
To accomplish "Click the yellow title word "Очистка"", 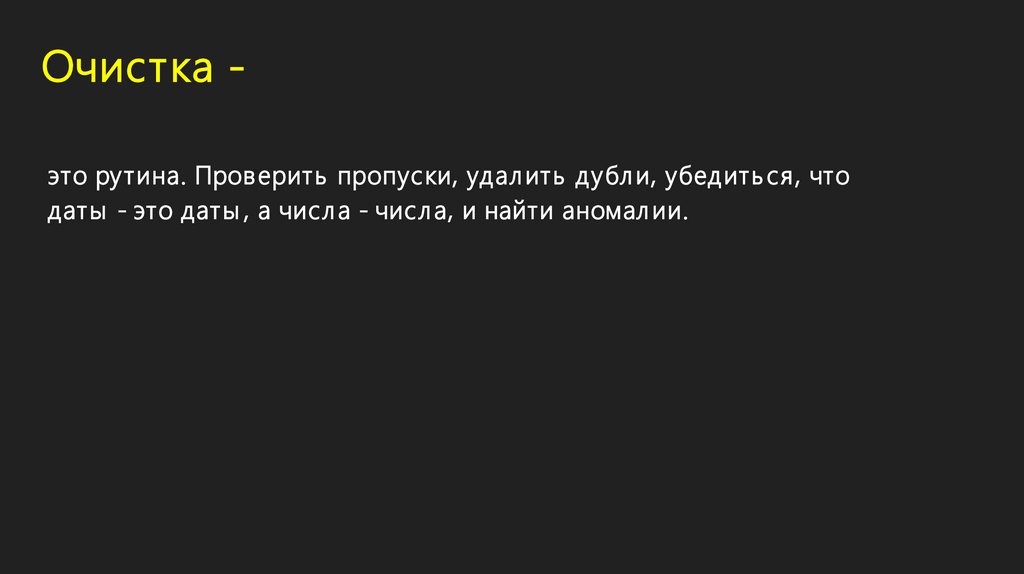I will pyautogui.click(x=127, y=69).
